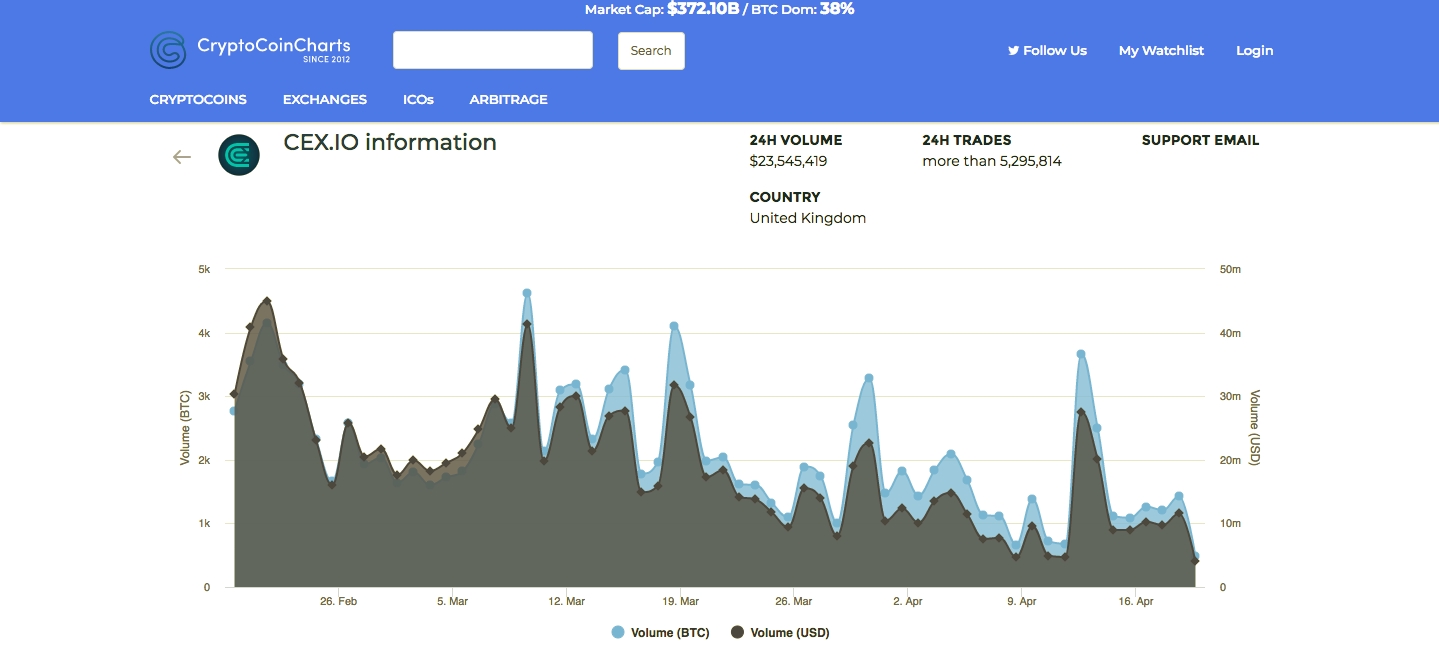1439x659 pixels.
Task: Click the 16. Apr axis label
Action: pos(1136,602)
